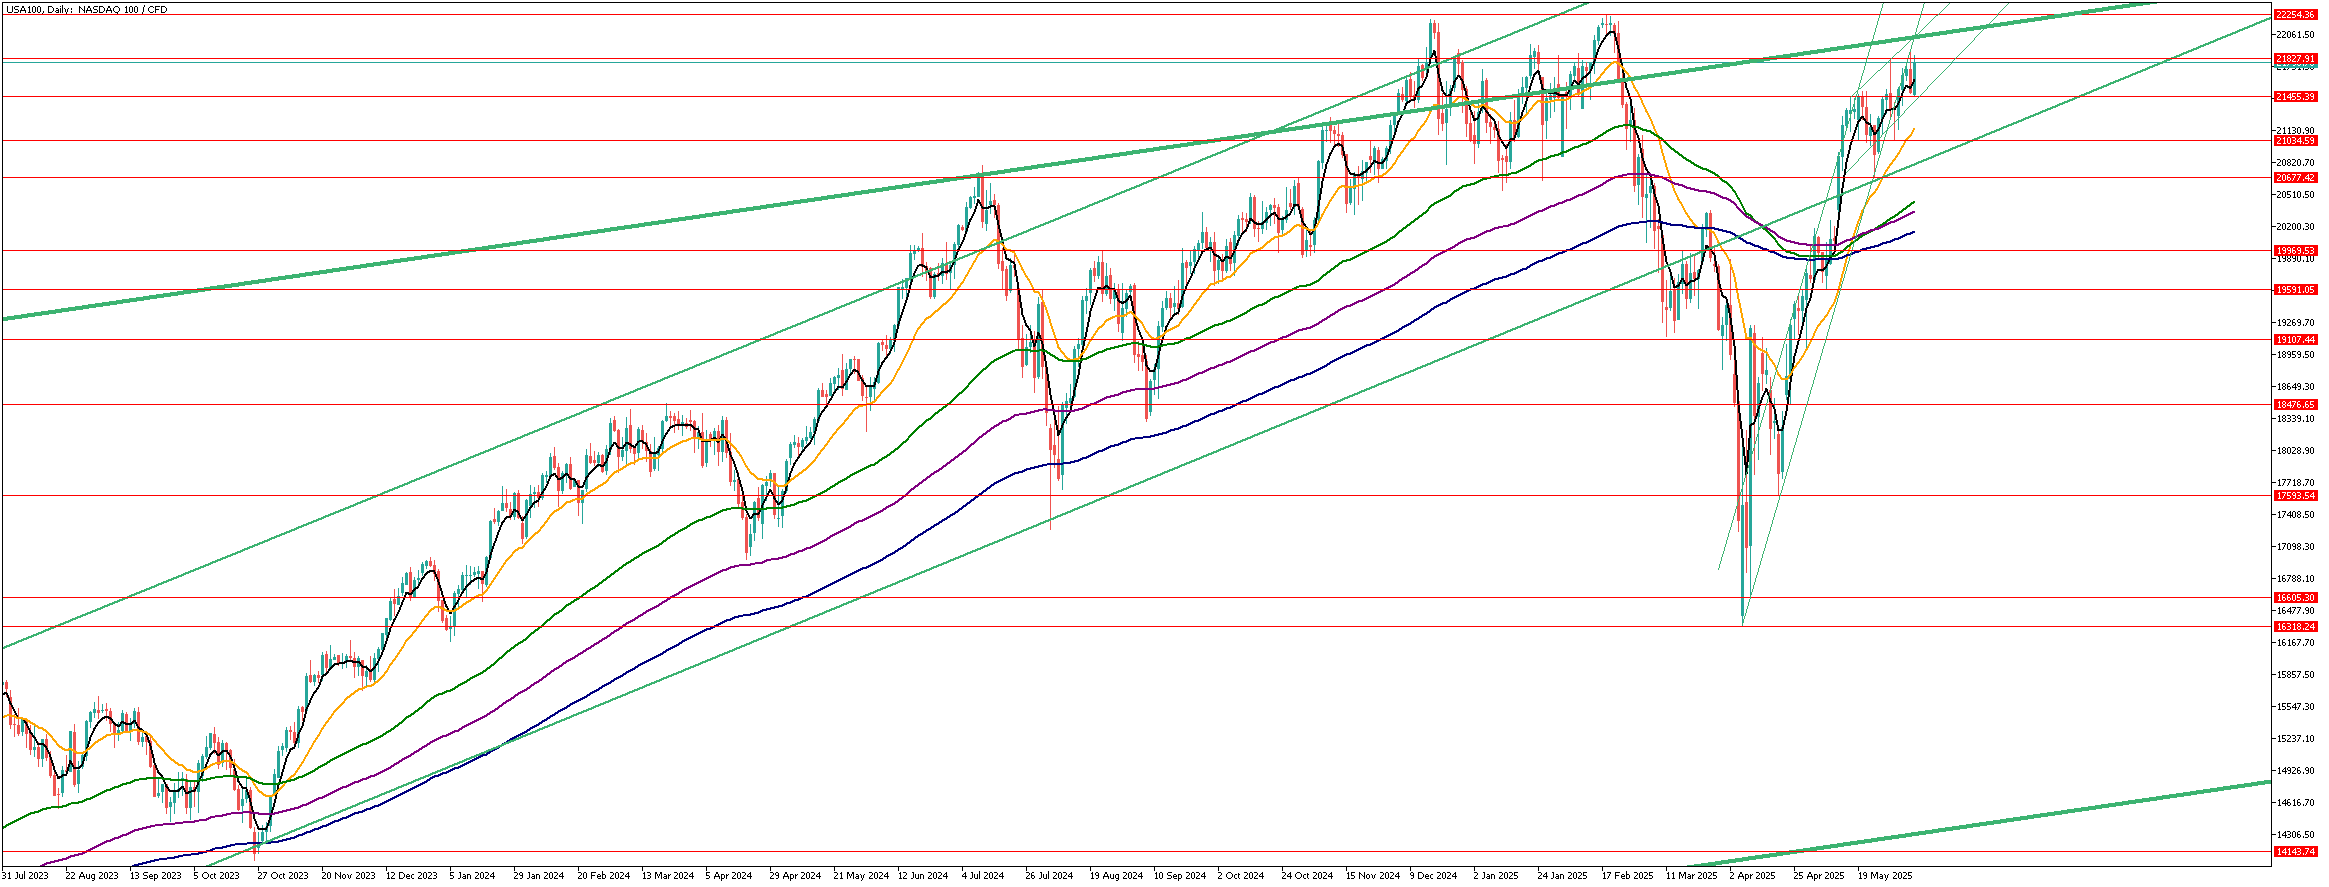This screenshot has width=2329, height=887.
Task: Select the 20677.42 red price level label
Action: pyautogui.click(x=2296, y=178)
